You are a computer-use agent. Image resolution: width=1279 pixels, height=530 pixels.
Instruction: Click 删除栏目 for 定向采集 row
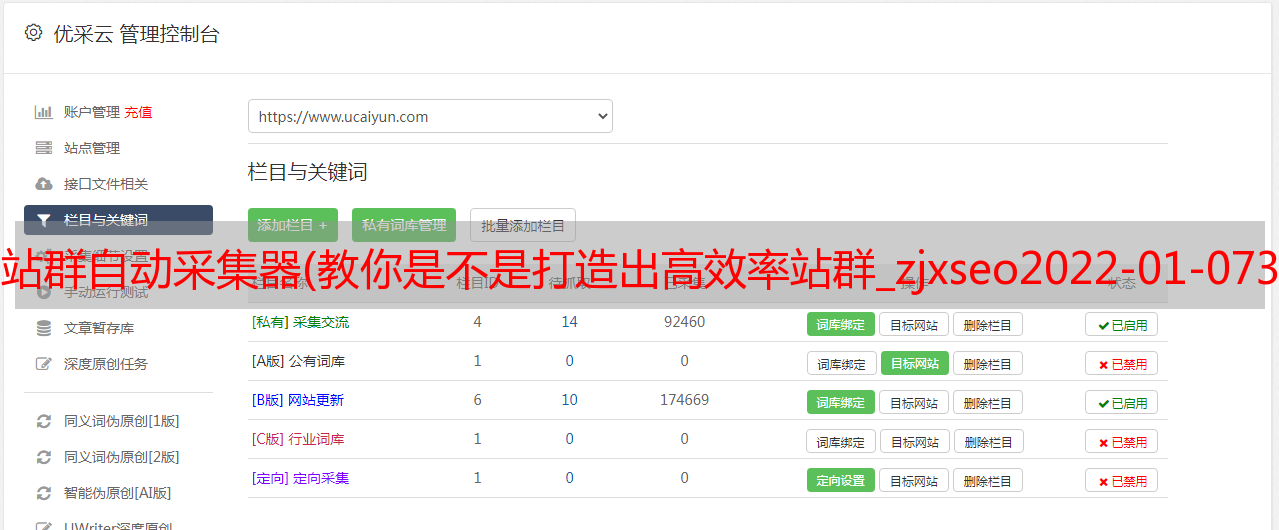click(988, 480)
